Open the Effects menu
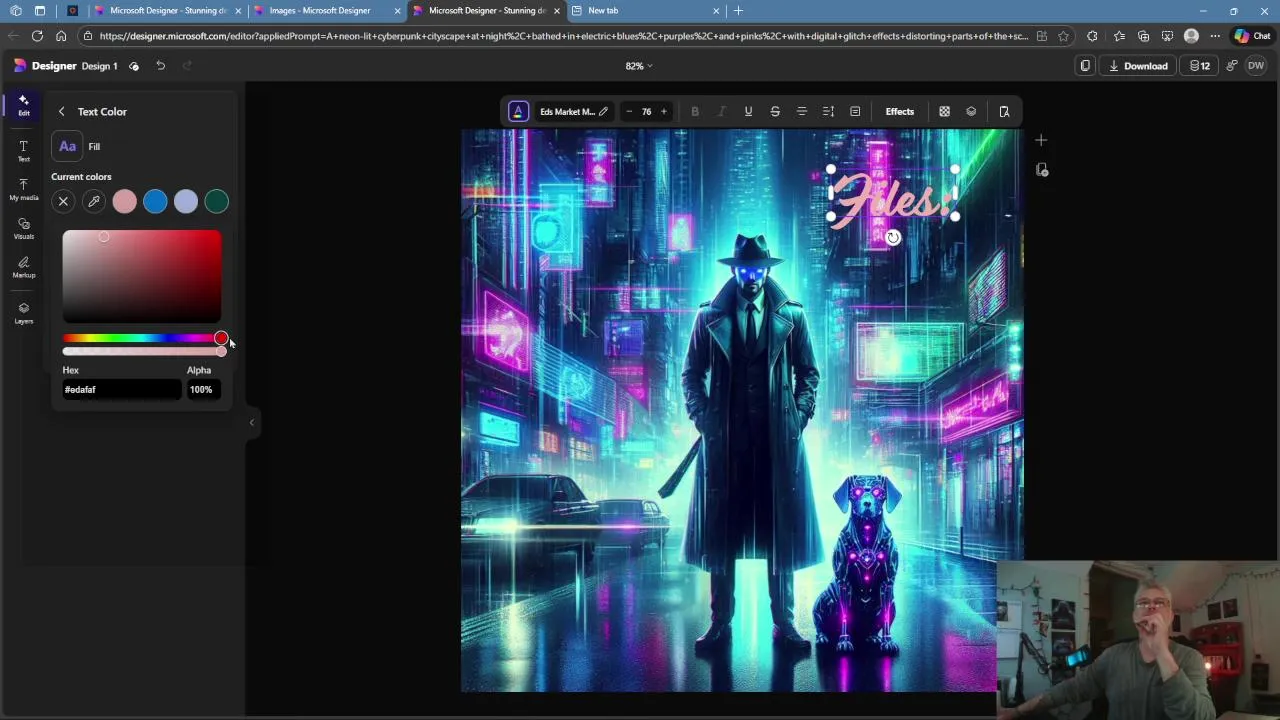The image size is (1280, 720). (899, 112)
